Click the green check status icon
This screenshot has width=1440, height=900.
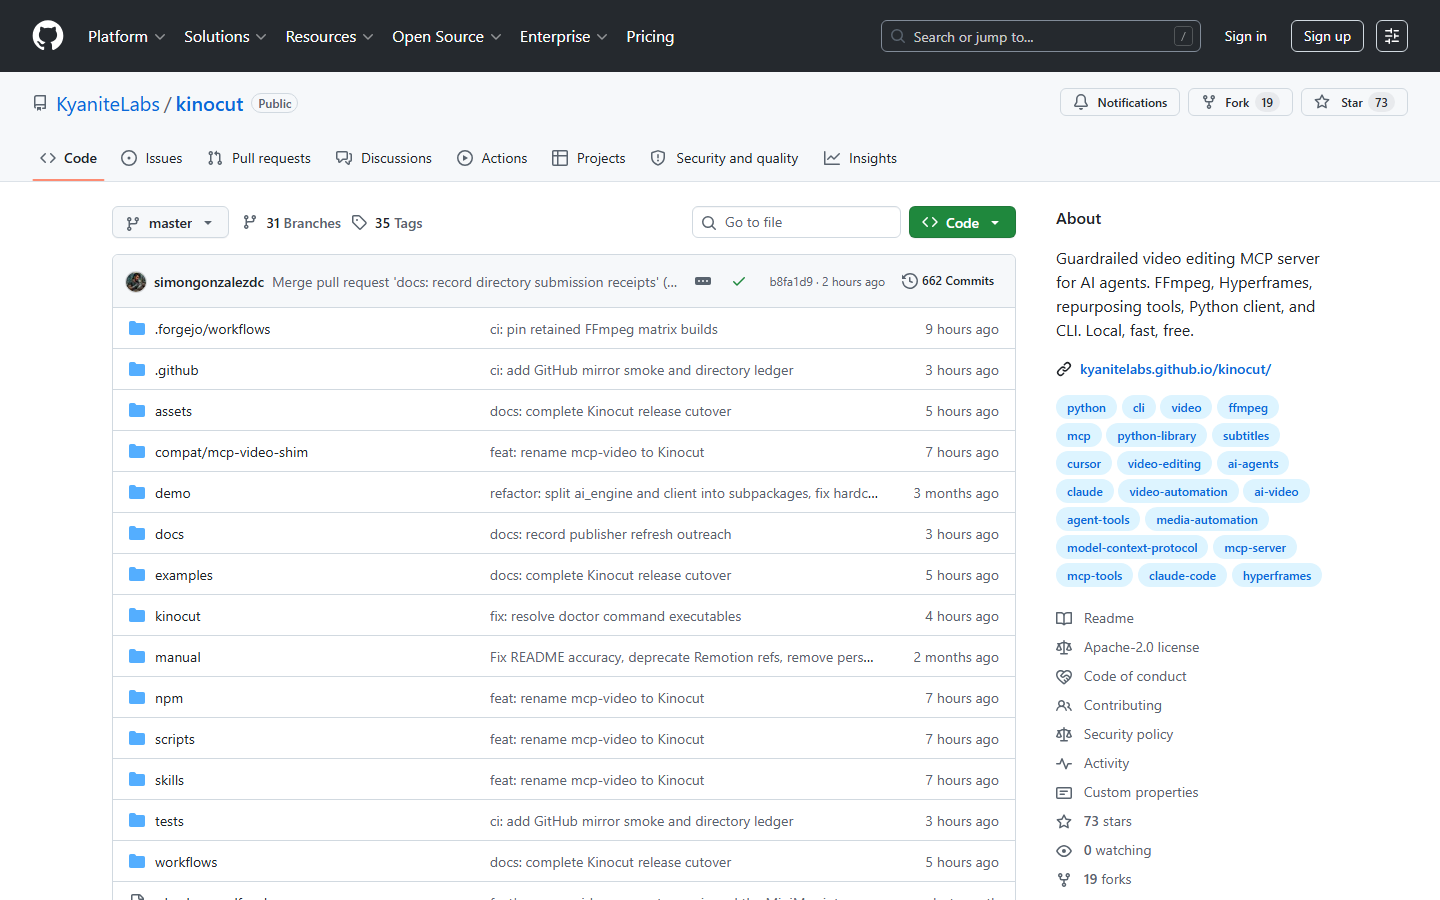(739, 282)
